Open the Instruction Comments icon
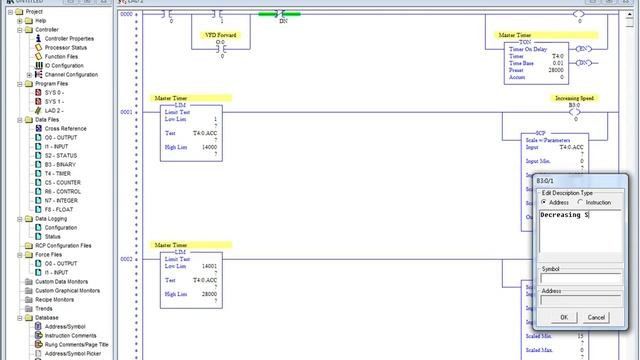This screenshot has height=360, width=640. (38, 335)
